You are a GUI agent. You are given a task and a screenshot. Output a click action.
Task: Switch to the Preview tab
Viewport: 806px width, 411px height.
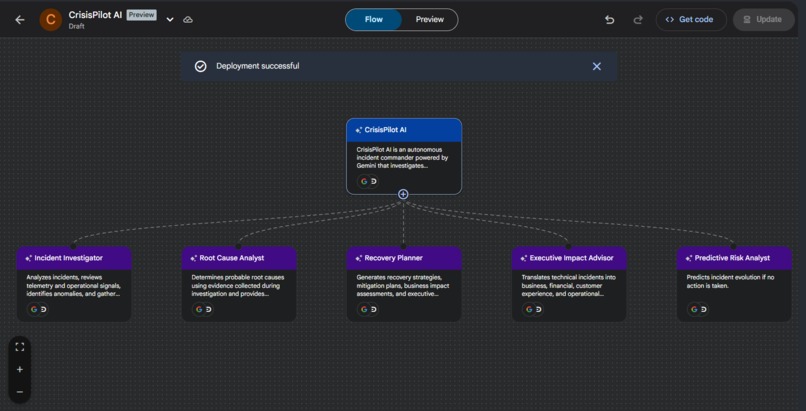point(430,20)
